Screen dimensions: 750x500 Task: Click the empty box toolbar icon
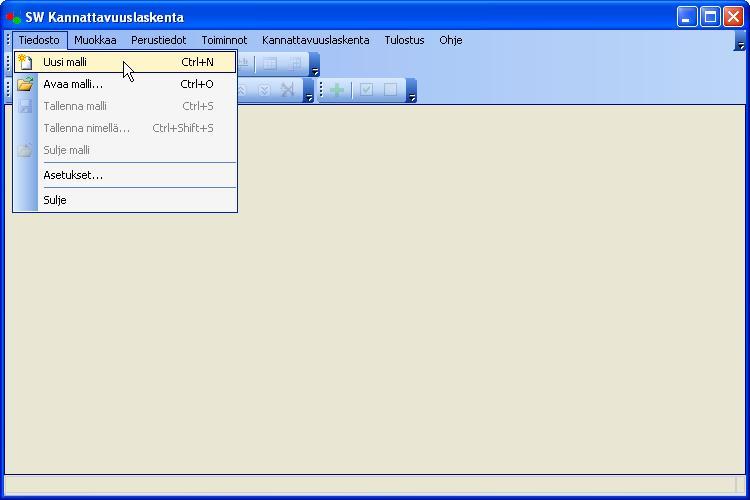click(x=390, y=89)
